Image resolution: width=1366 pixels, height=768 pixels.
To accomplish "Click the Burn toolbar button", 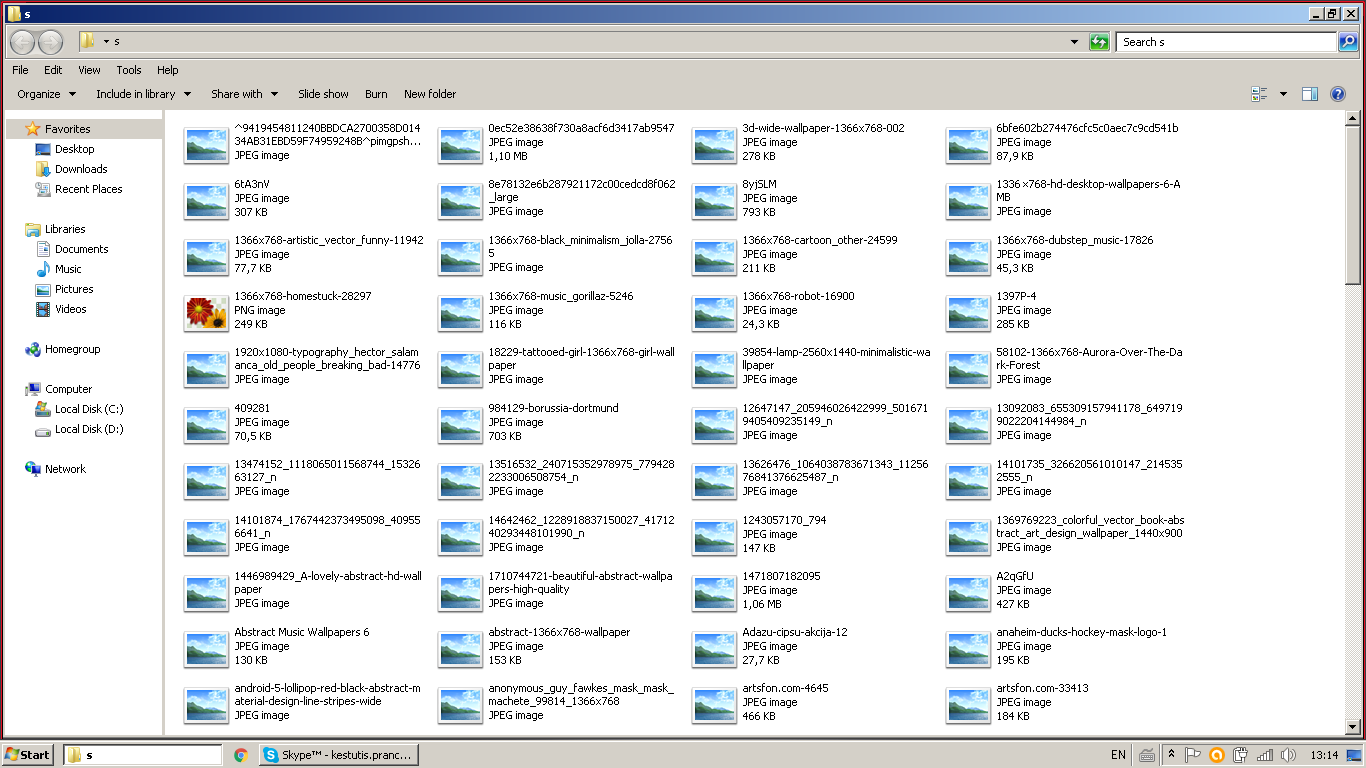I will (376, 94).
